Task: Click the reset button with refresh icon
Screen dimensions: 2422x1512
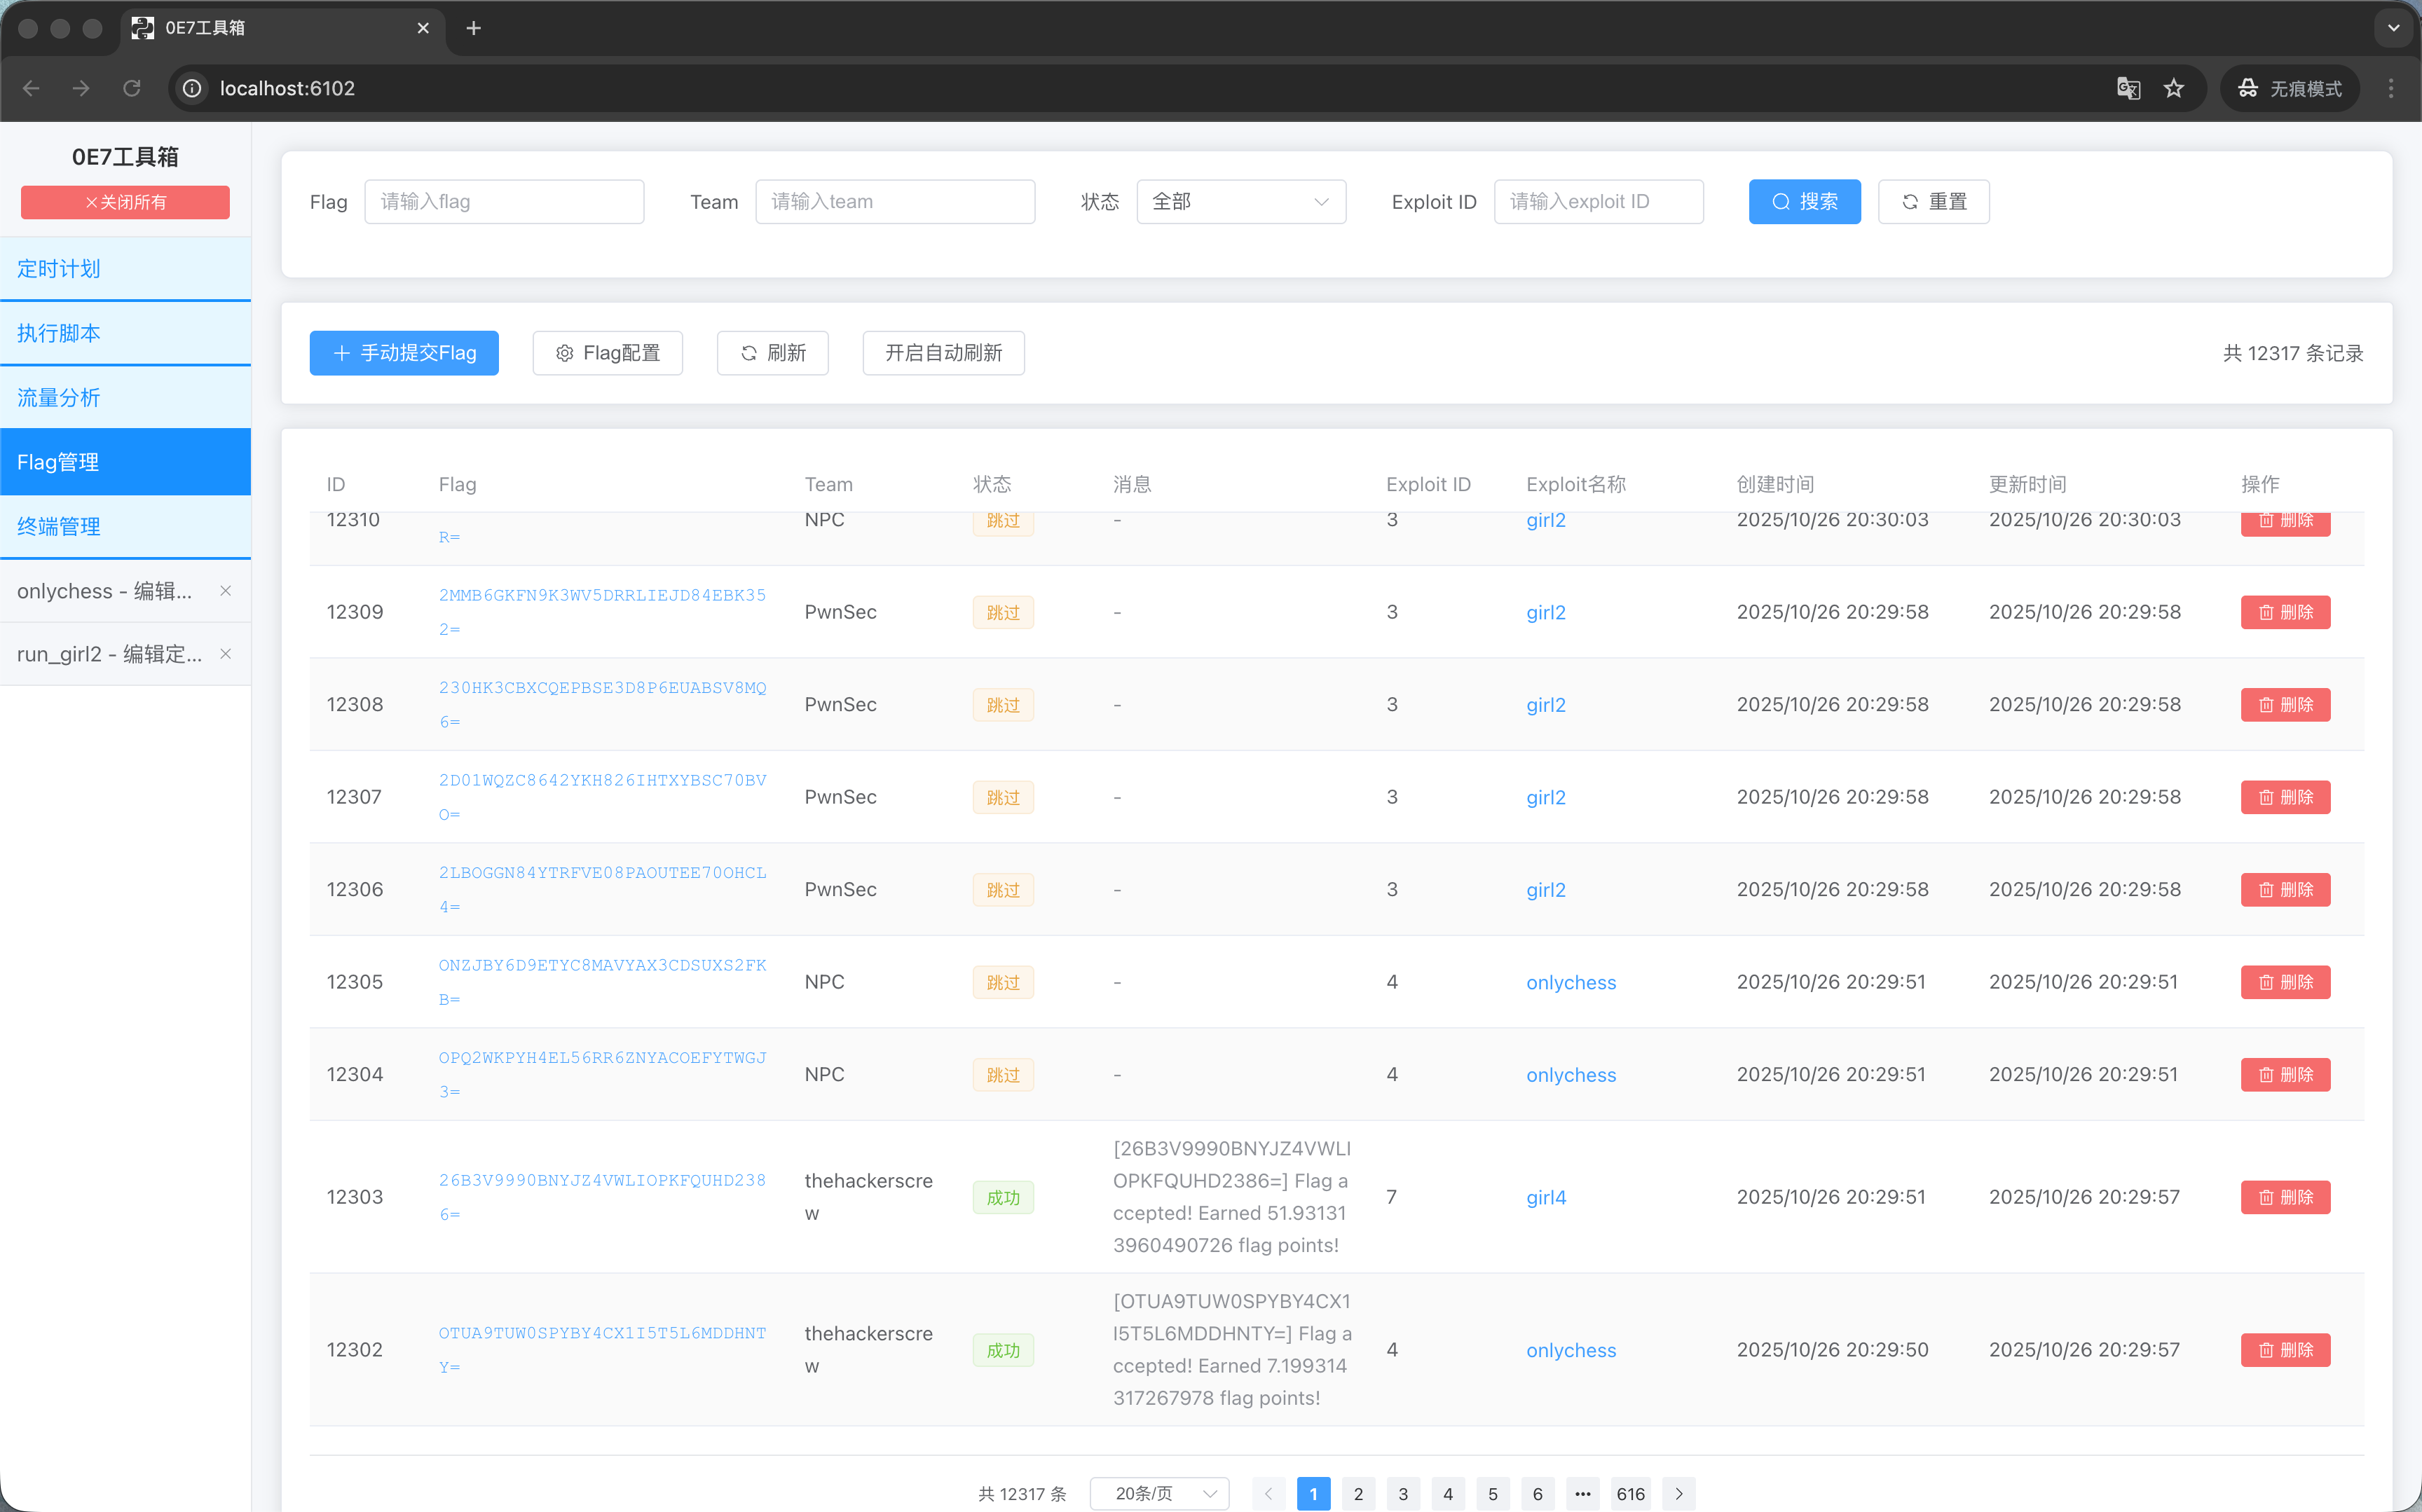Action: 1933,202
